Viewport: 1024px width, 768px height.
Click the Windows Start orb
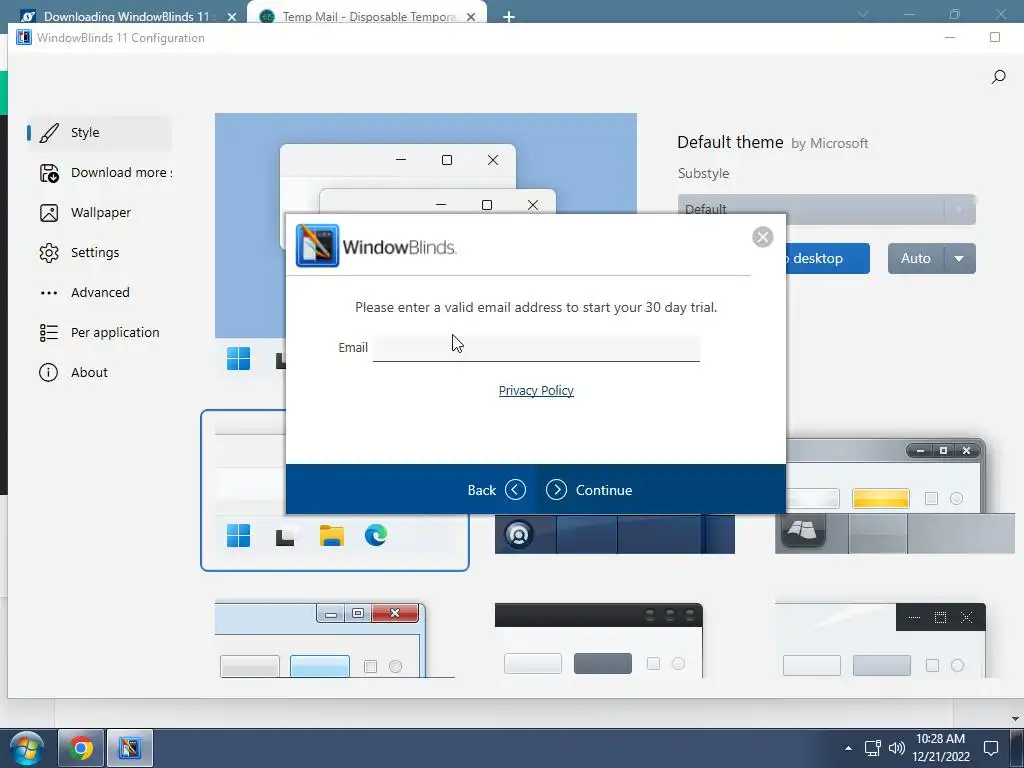[26, 748]
